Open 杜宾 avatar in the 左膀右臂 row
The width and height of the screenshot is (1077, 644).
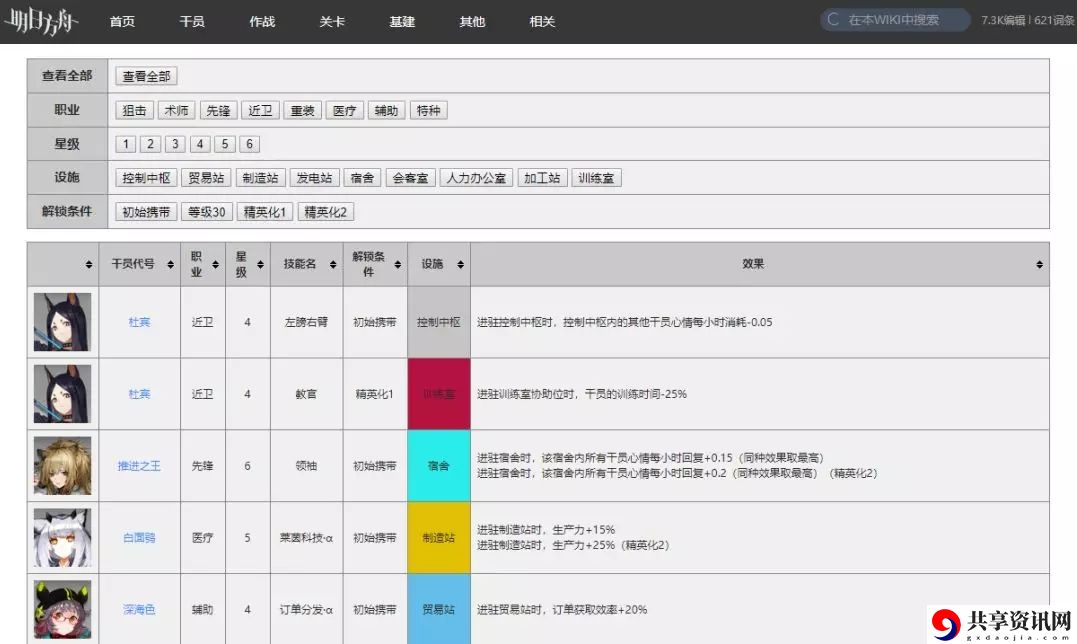click(x=63, y=322)
